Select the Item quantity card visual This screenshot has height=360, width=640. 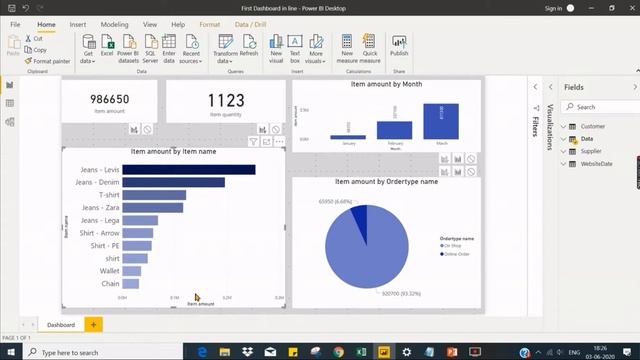[x=226, y=101]
